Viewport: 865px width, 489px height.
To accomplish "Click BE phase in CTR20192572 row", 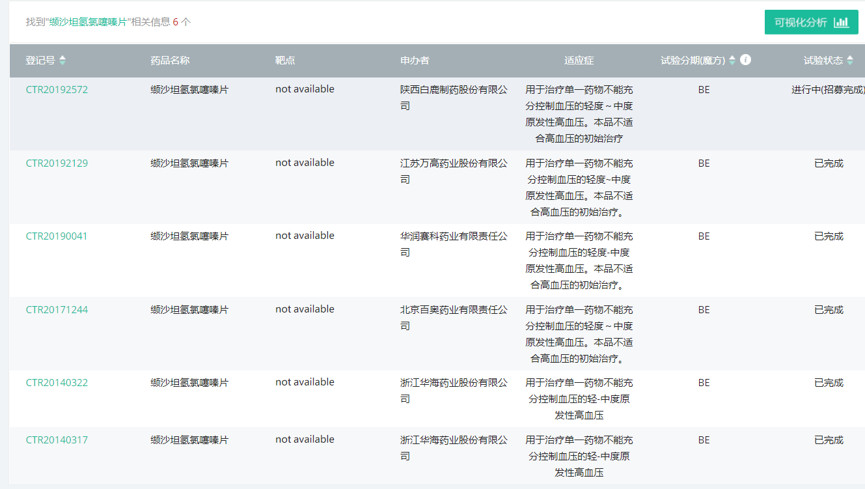I will pos(704,89).
